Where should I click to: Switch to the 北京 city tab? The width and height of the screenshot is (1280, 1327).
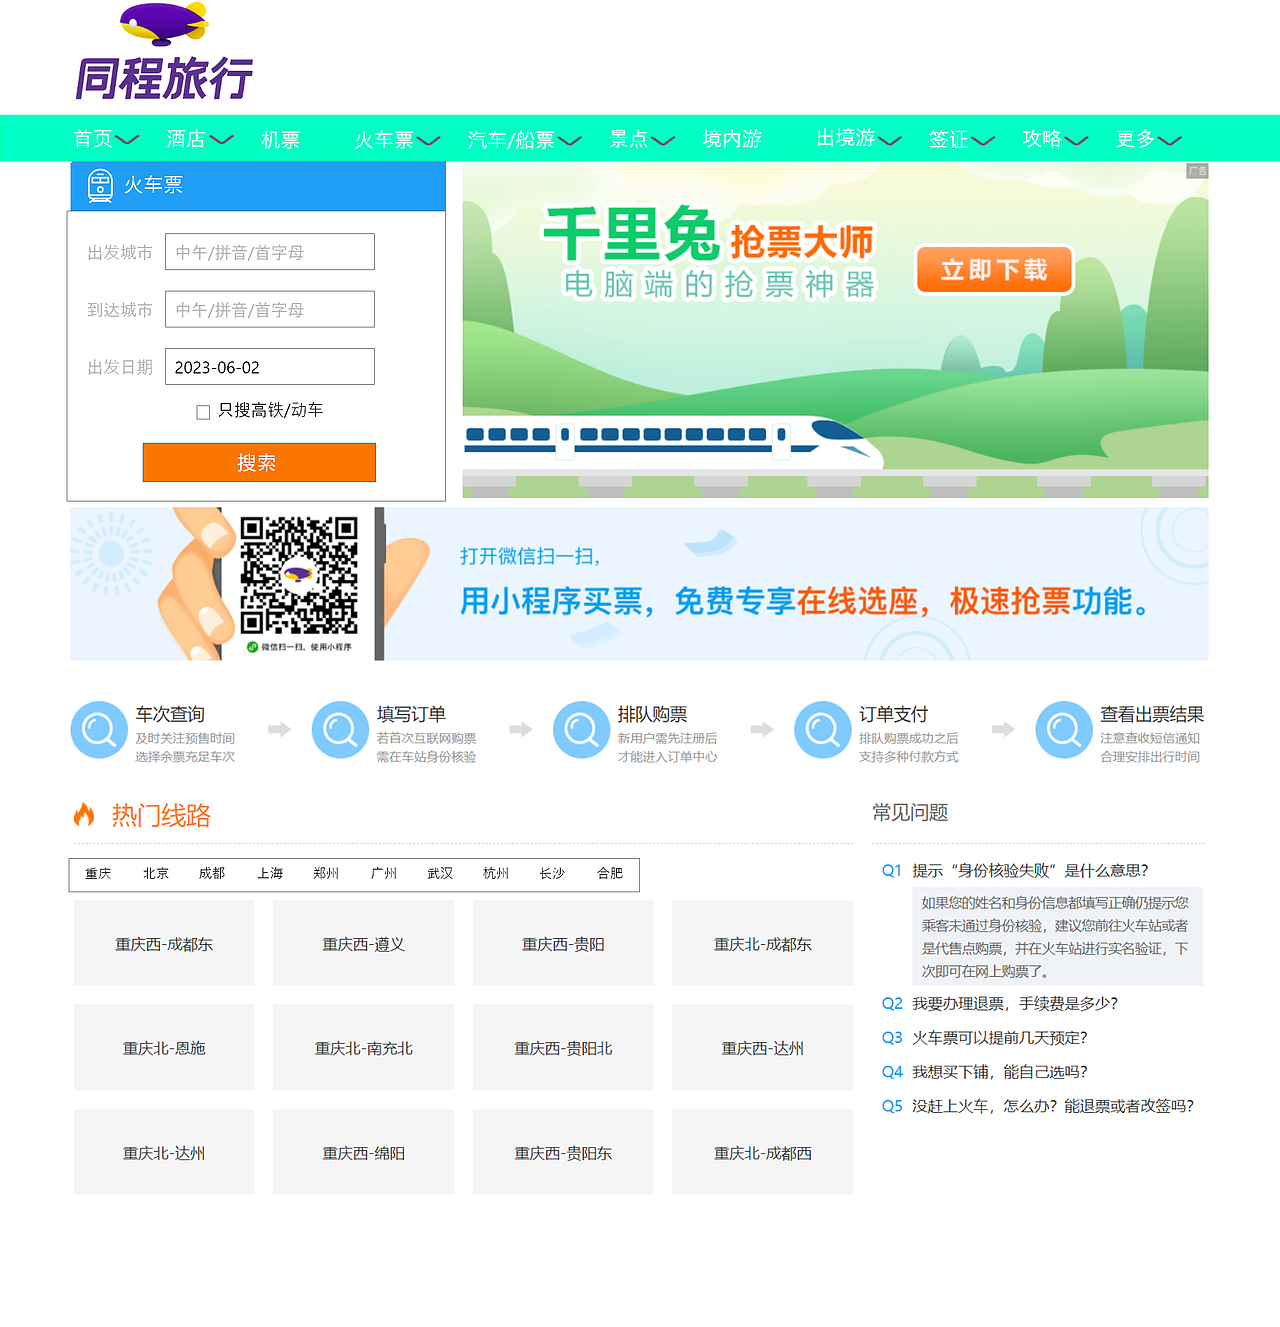155,873
